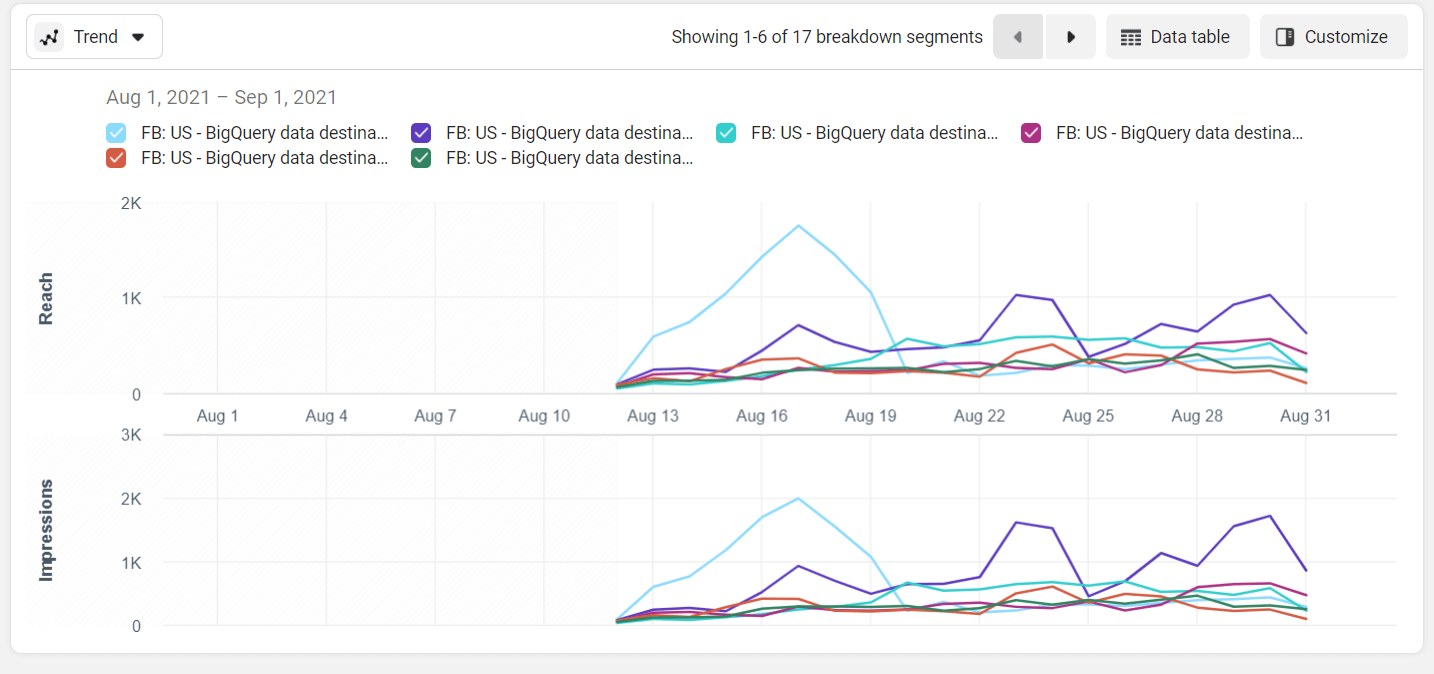This screenshot has width=1434, height=674.
Task: Uncheck the light blue segment checkbox
Action: (116, 132)
